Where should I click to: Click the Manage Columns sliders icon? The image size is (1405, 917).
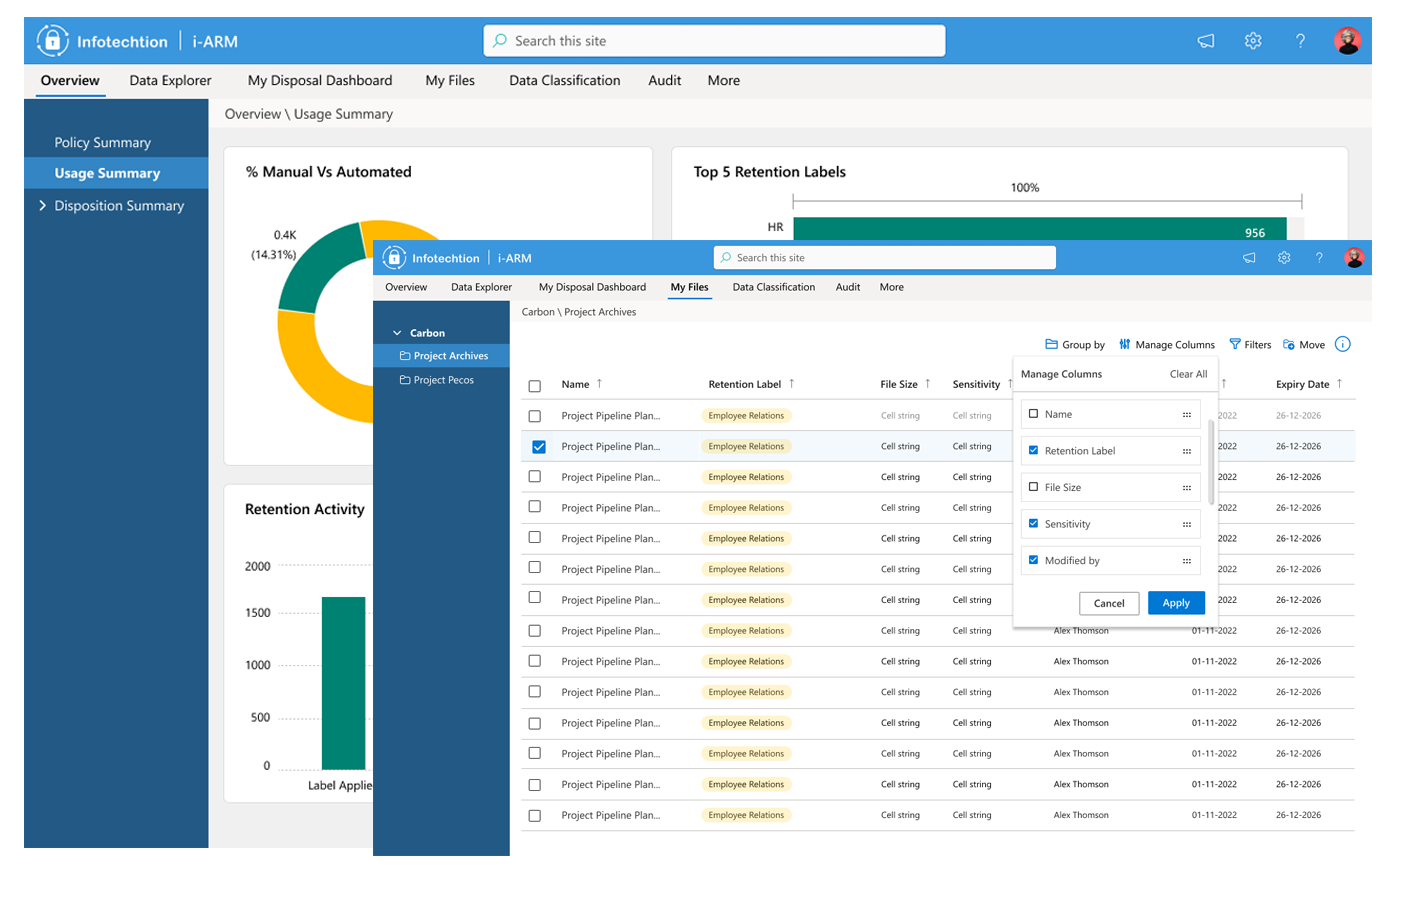1125,344
